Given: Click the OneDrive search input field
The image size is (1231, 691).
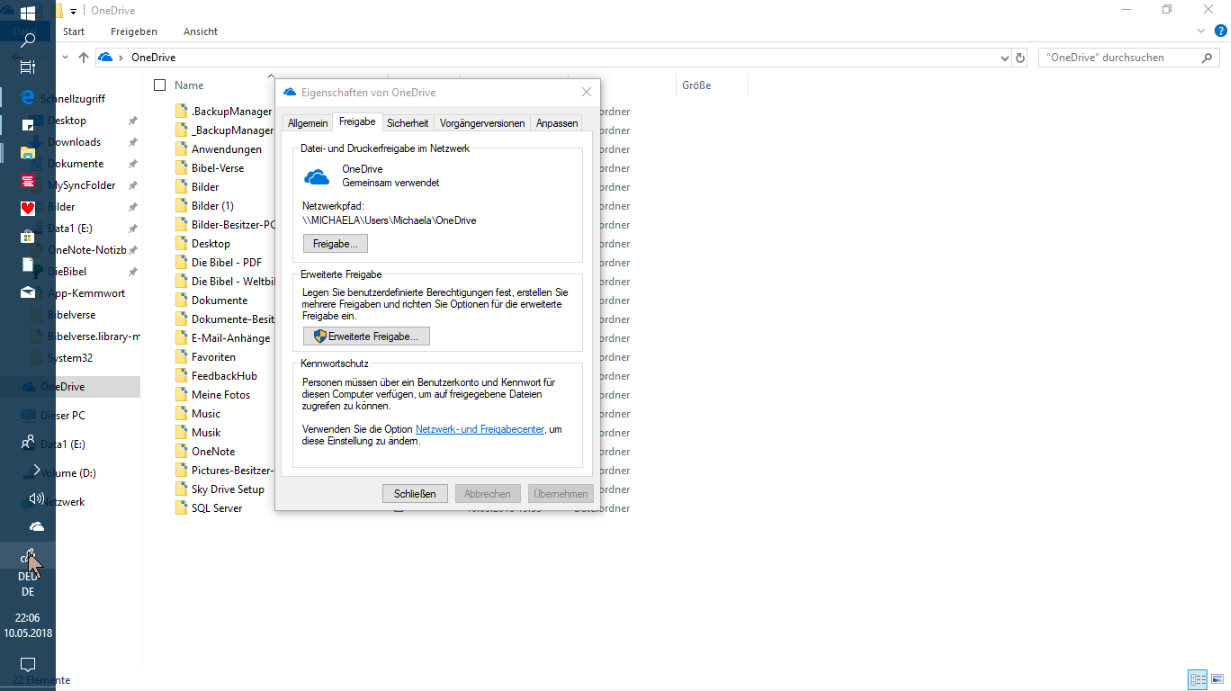Looking at the screenshot, I should coord(1118,58).
